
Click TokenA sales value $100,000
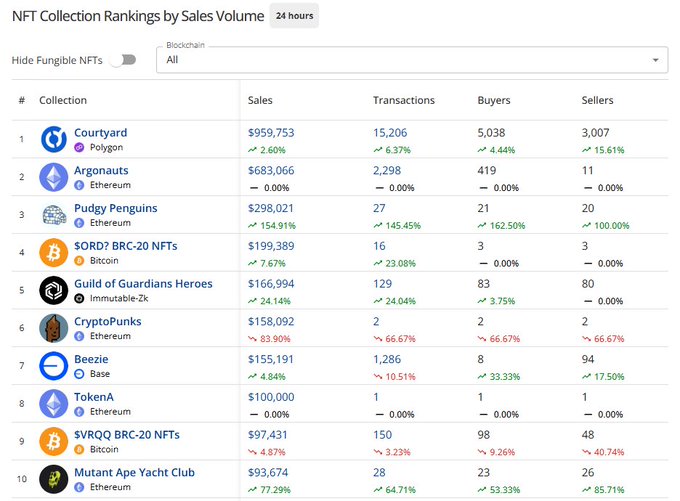pos(271,397)
